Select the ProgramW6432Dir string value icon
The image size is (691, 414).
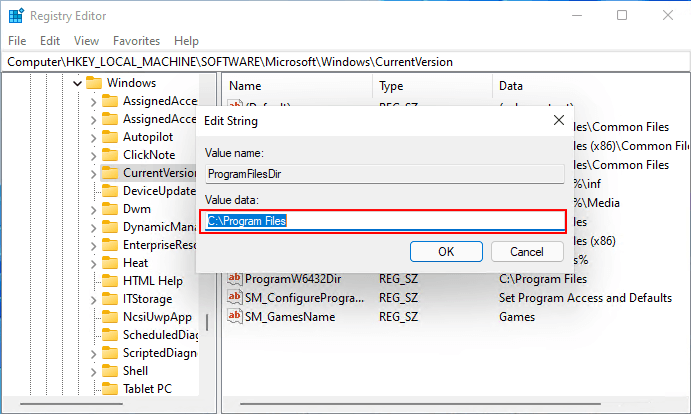coord(236,279)
